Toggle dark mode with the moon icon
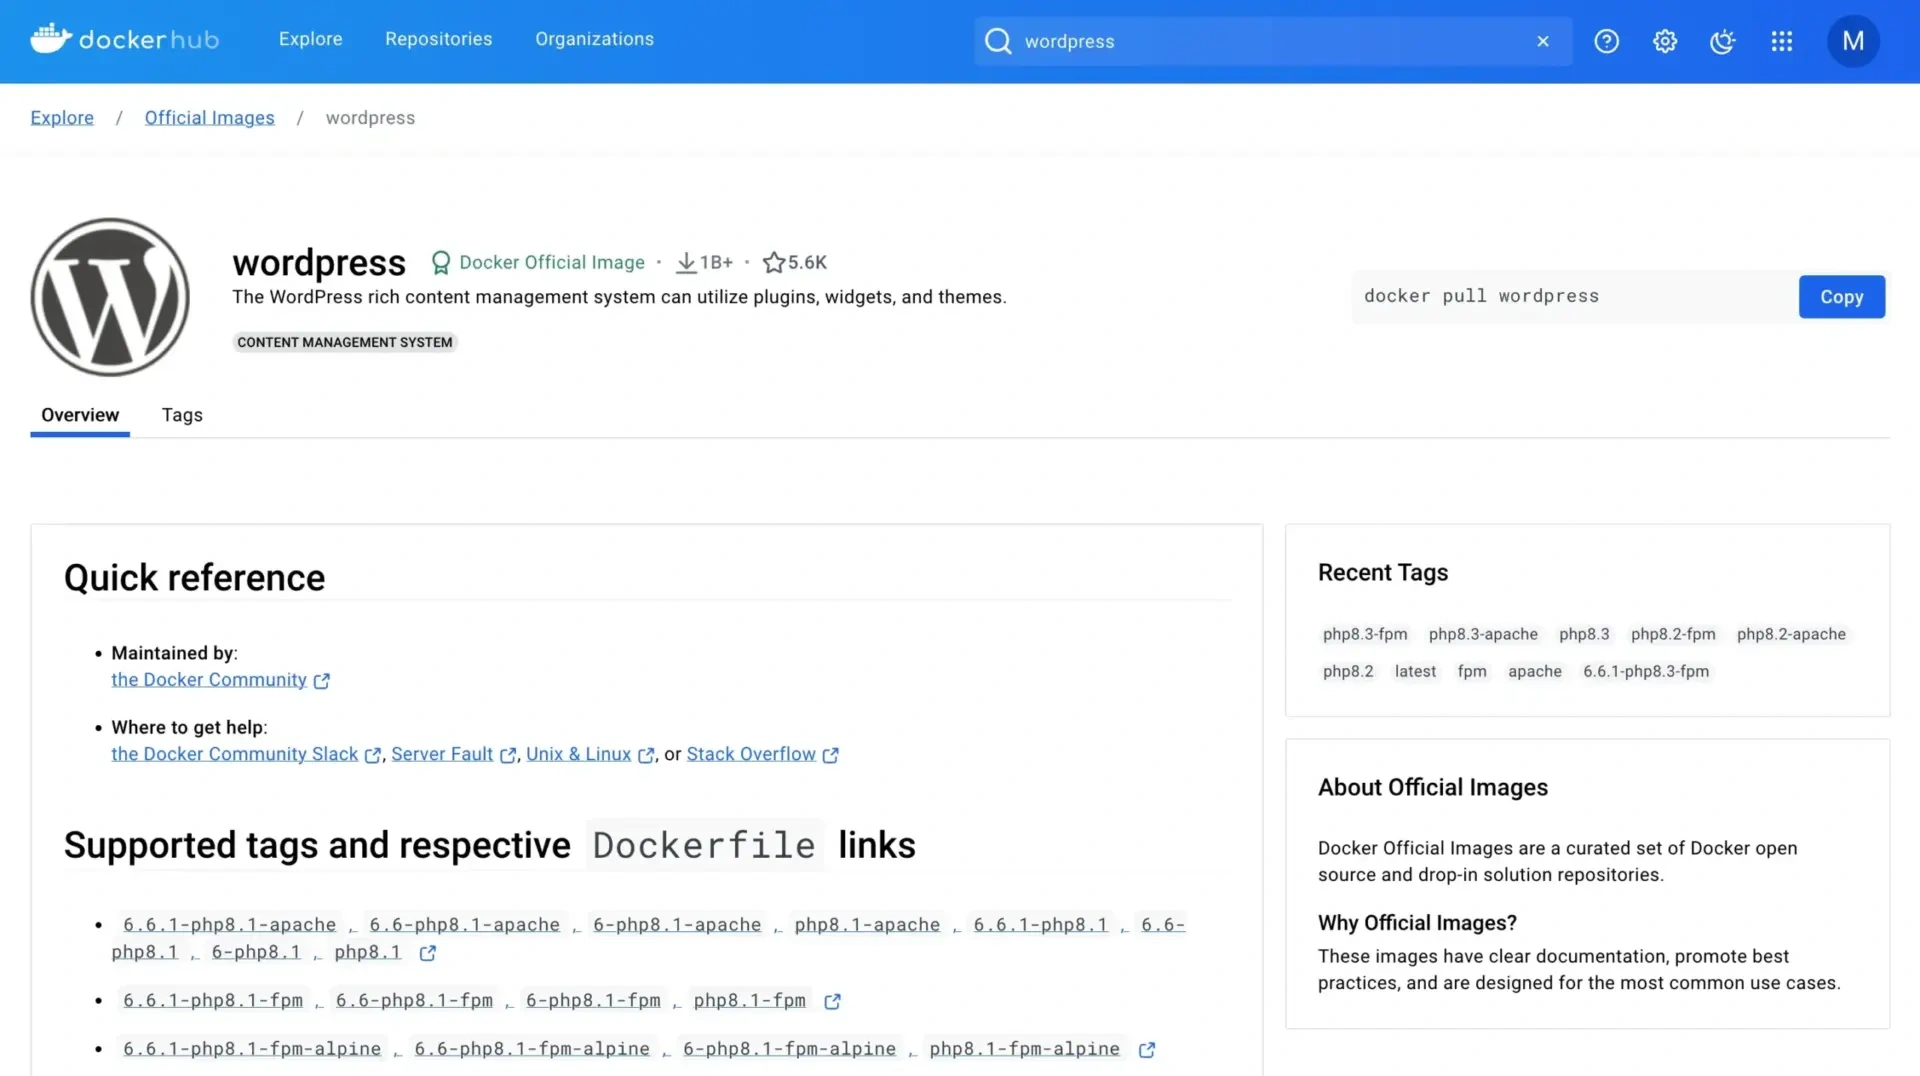 click(1722, 41)
